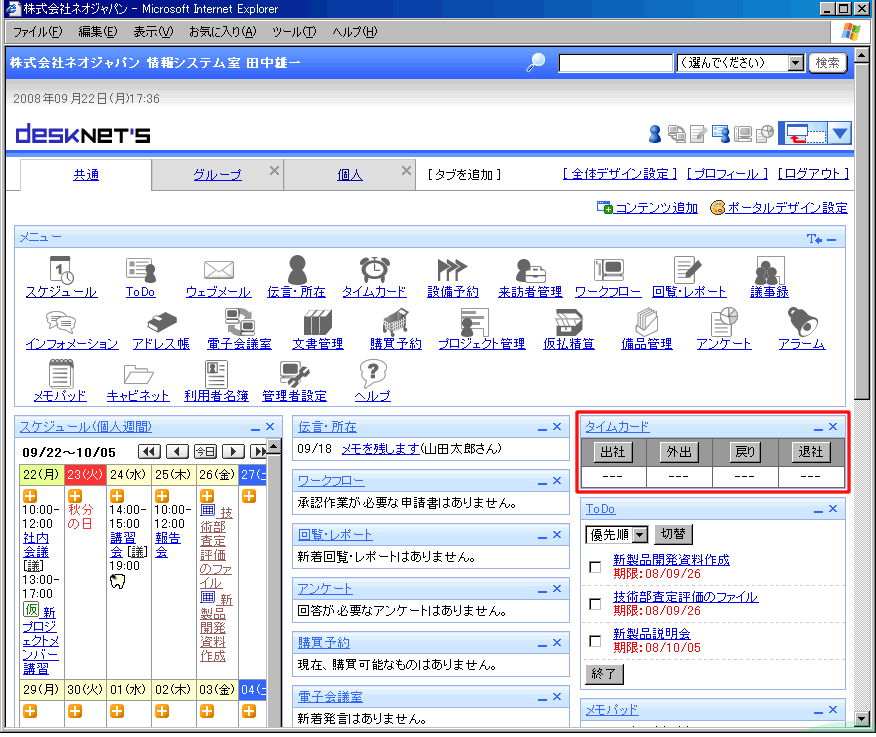
Task: Click the page vertical scrollbar down arrow
Action: pyautogui.click(x=861, y=719)
